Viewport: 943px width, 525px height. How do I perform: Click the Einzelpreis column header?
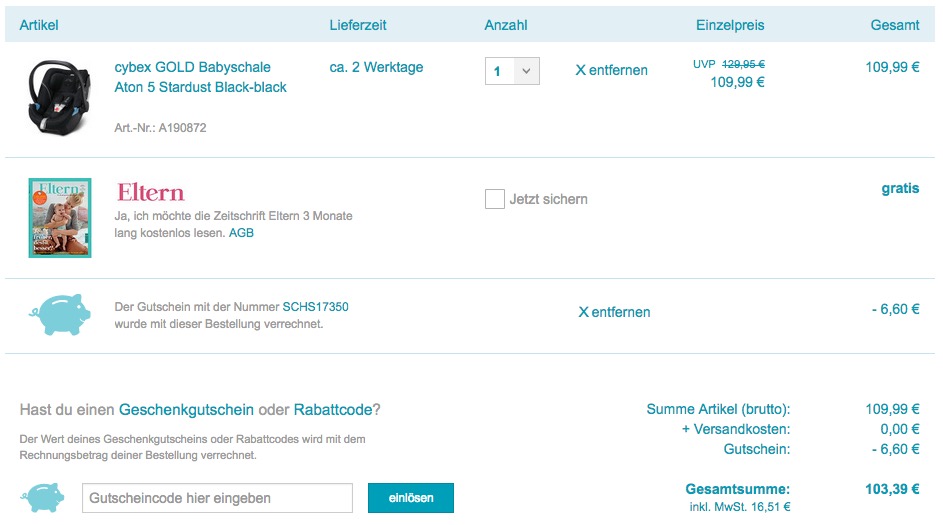(x=730, y=25)
